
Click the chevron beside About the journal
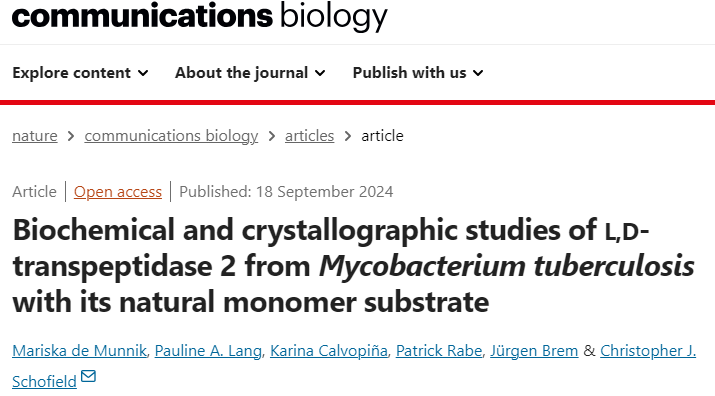(320, 73)
